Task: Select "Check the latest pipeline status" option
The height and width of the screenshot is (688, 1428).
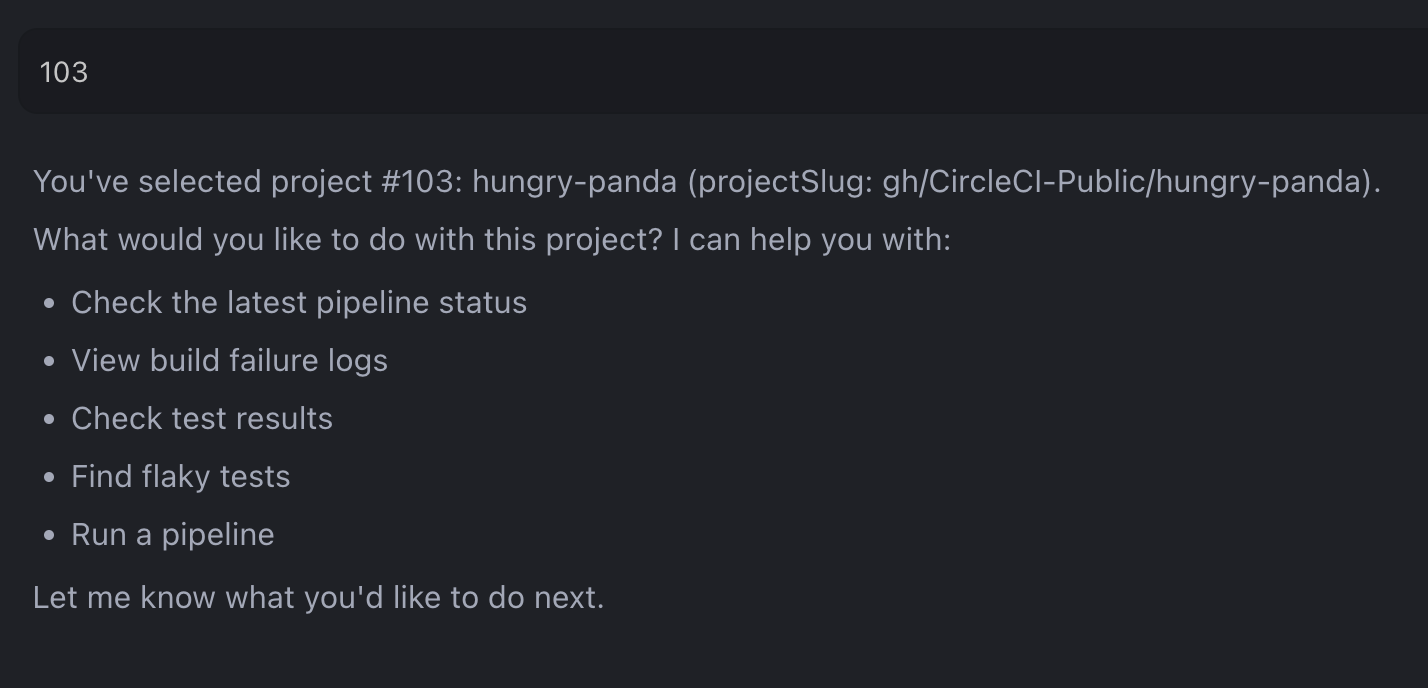Action: coord(298,302)
